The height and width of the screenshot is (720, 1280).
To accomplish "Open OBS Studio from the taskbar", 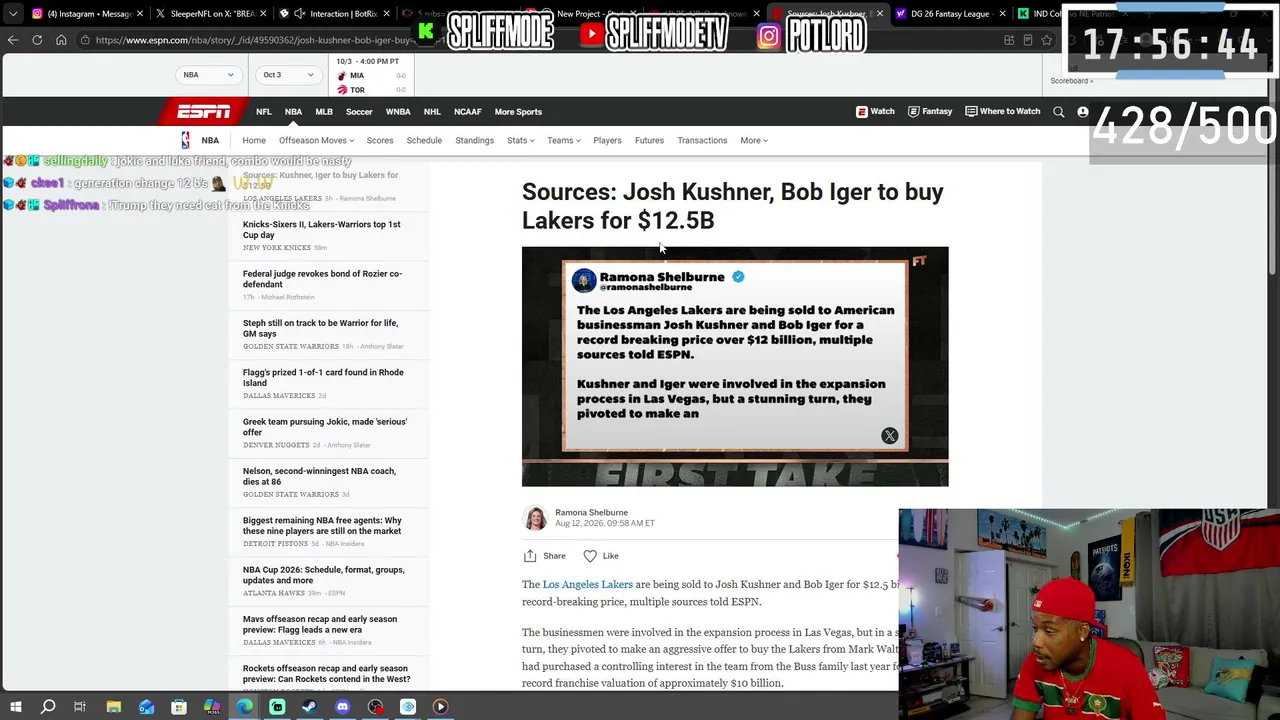I will (x=375, y=707).
